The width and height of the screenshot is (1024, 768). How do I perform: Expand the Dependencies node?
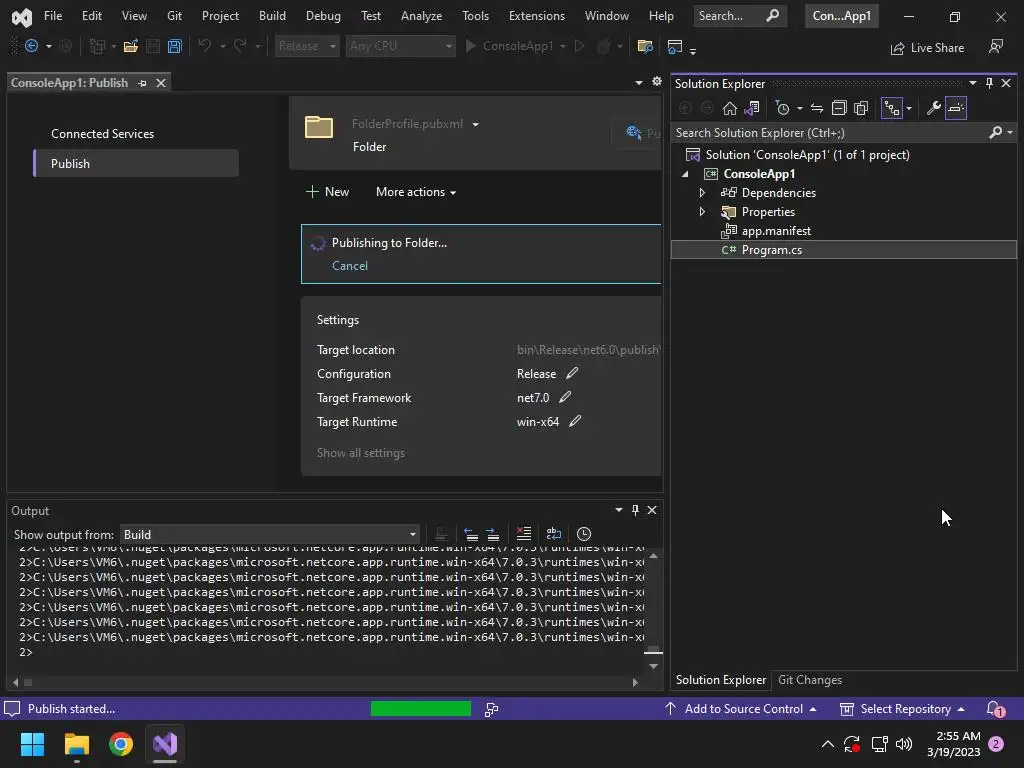click(x=702, y=193)
